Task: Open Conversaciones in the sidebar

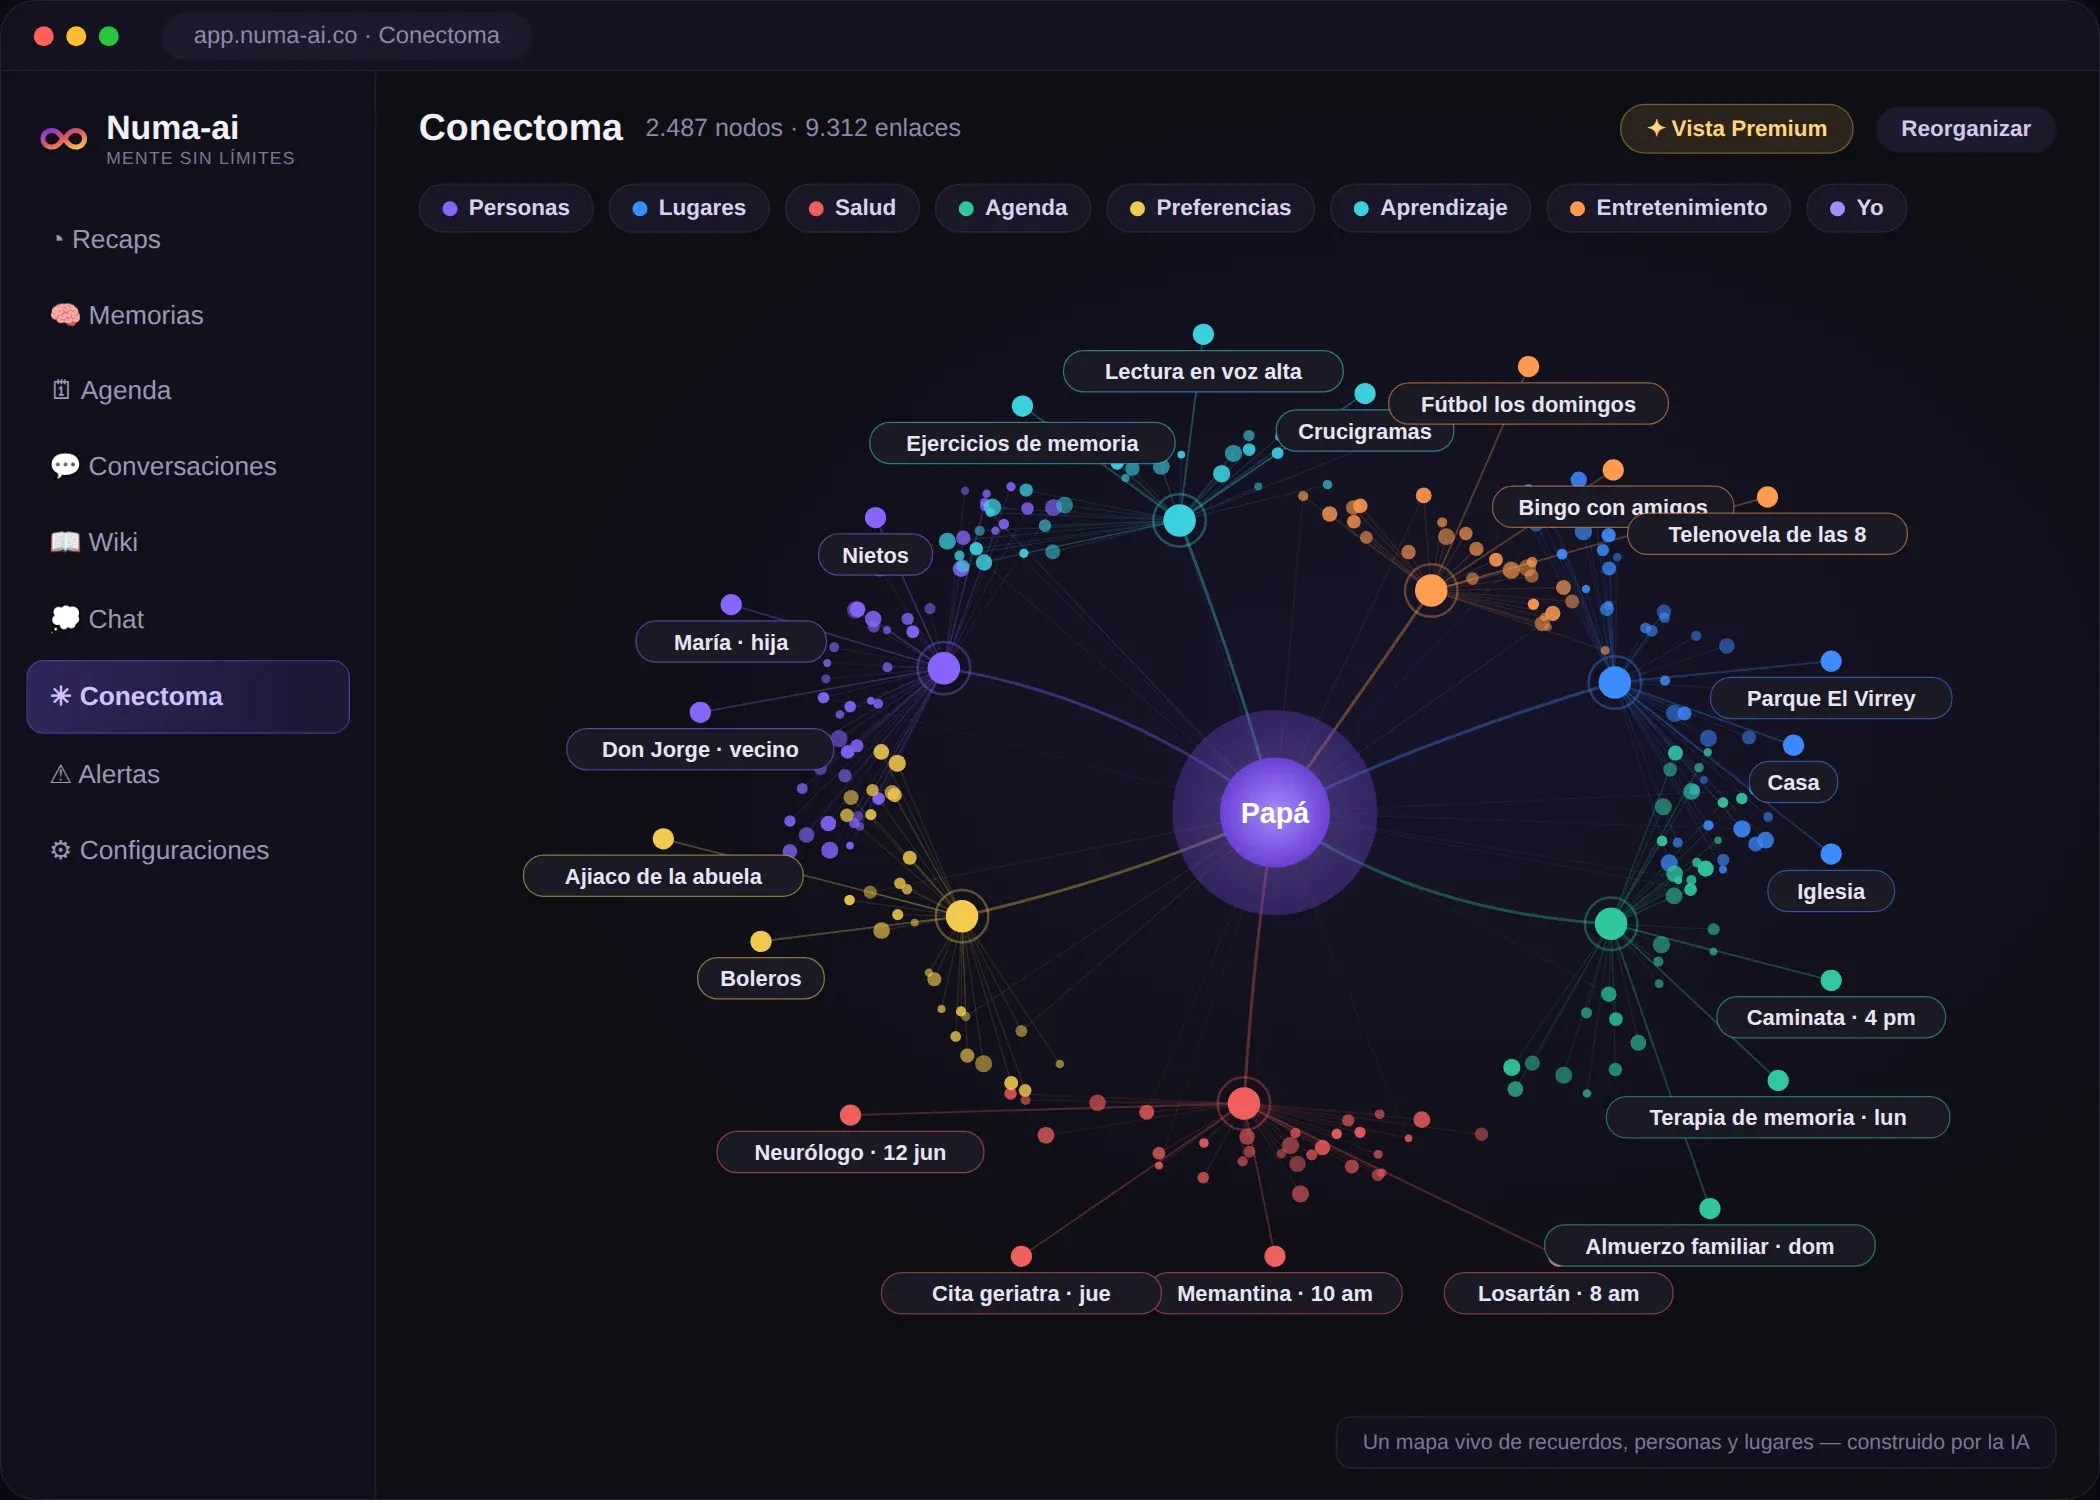Action: point(188,466)
